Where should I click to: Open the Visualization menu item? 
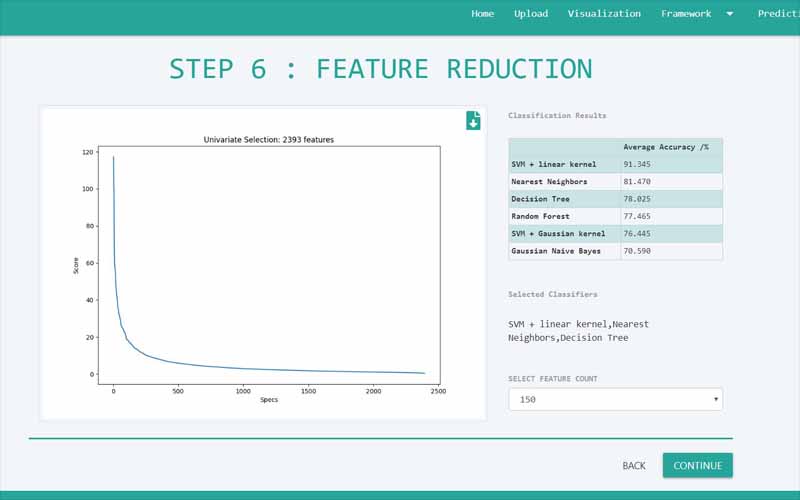[604, 14]
